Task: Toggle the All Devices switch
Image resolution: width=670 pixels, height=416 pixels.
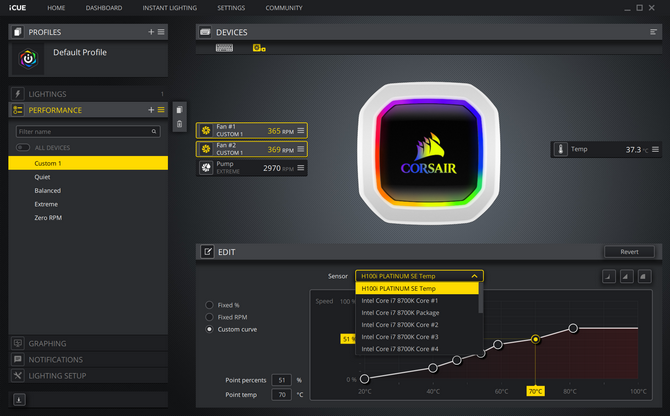Action: (23, 147)
